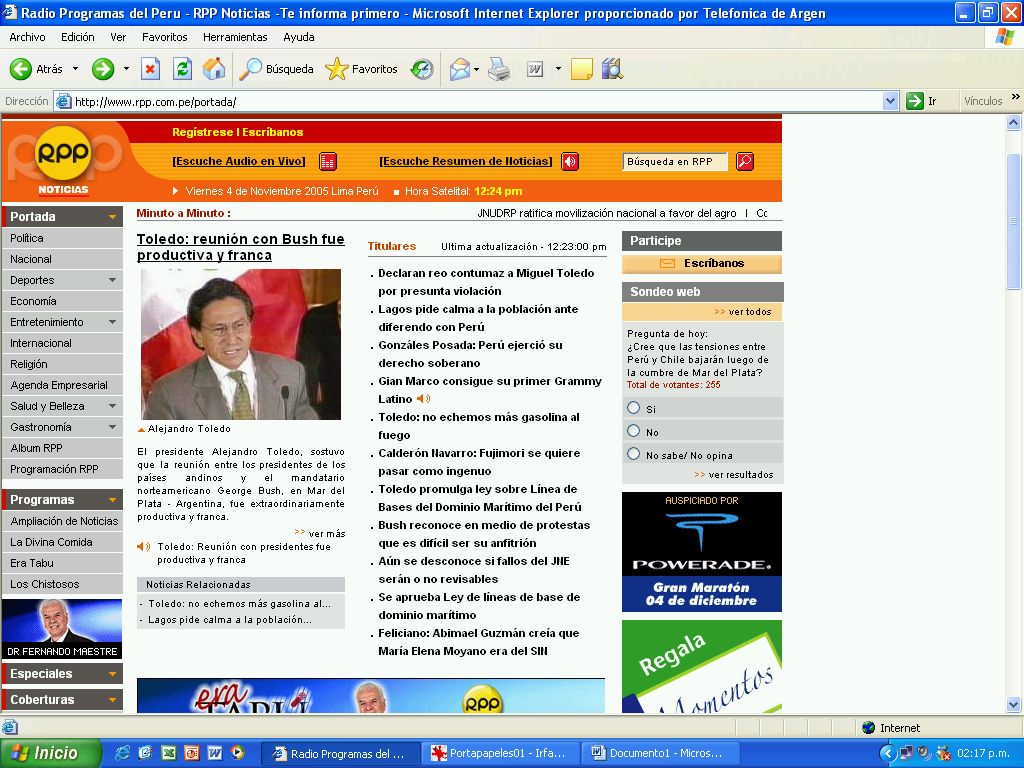1024x768 pixels.
Task: Click the 'Búsqueda en RPP' search field
Action: [x=674, y=162]
